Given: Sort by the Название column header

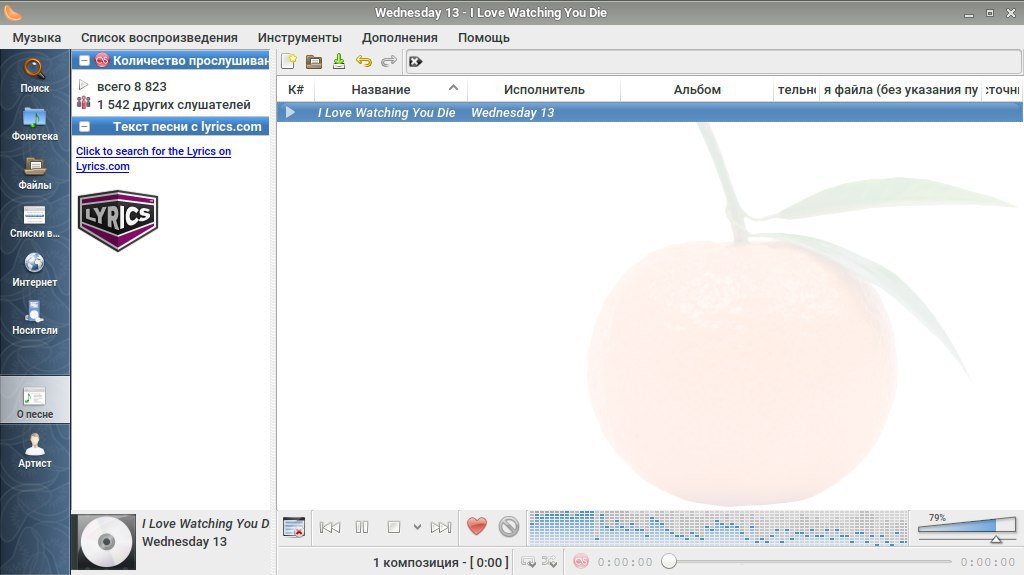Looking at the screenshot, I should [x=391, y=90].
